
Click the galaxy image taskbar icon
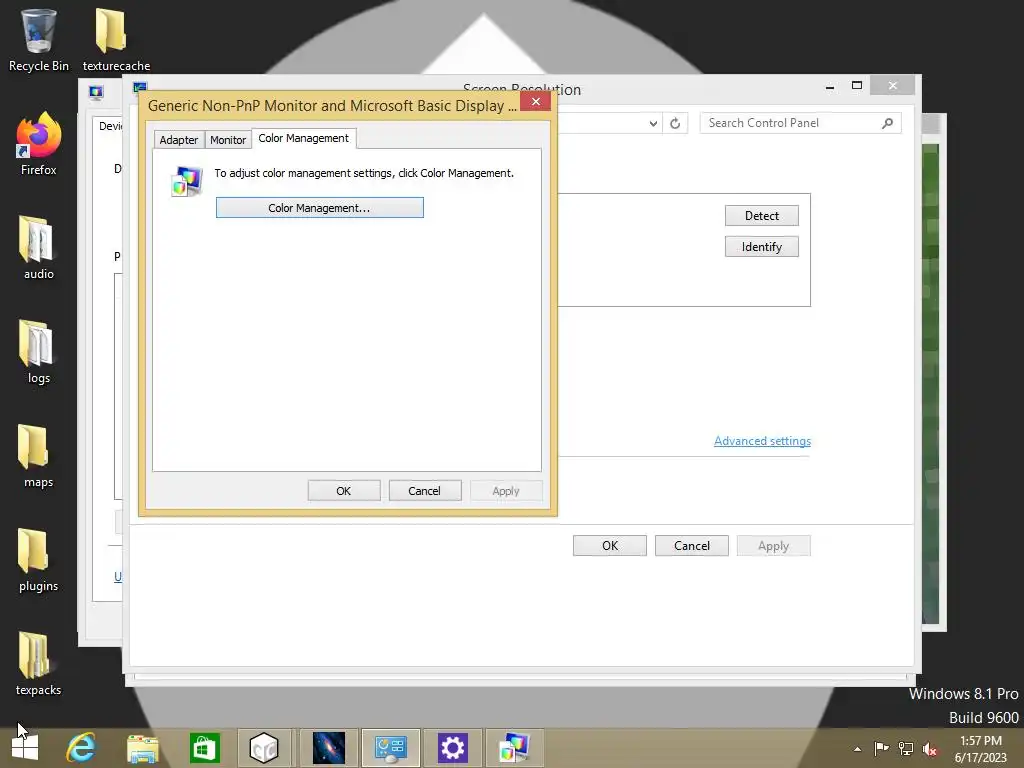click(x=328, y=748)
